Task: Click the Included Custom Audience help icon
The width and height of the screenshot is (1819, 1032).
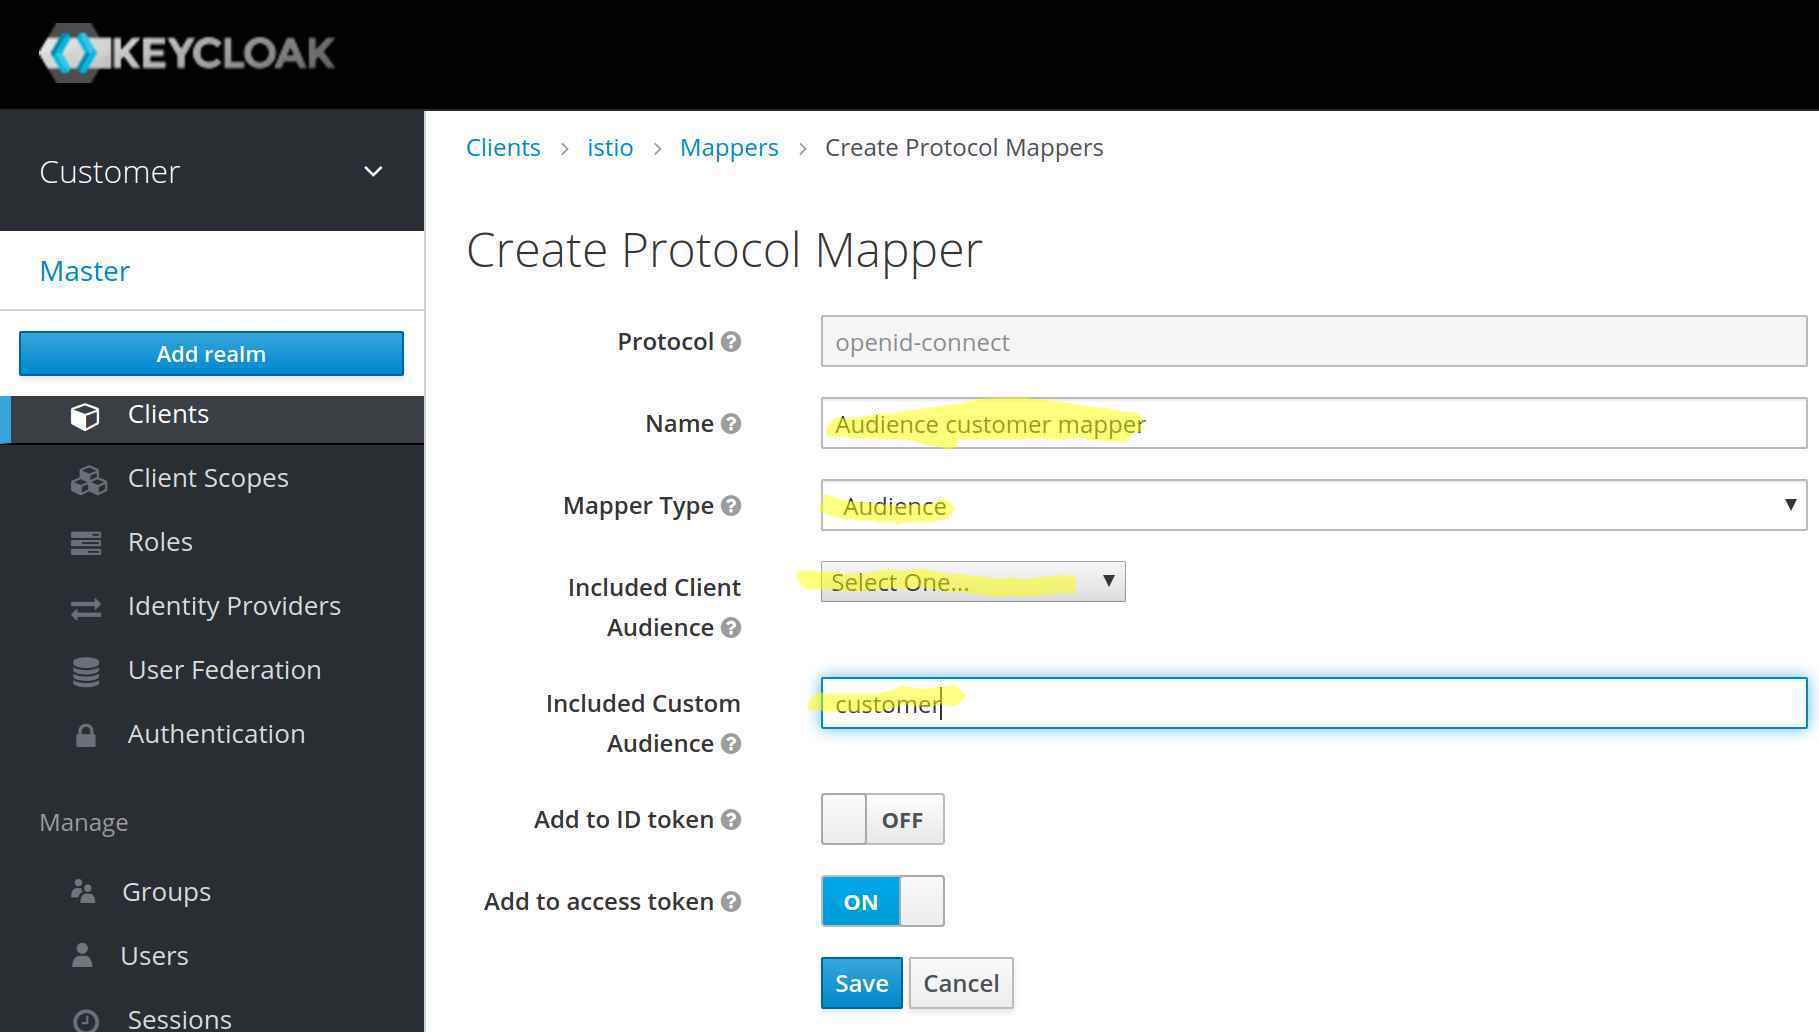Action: point(731,744)
